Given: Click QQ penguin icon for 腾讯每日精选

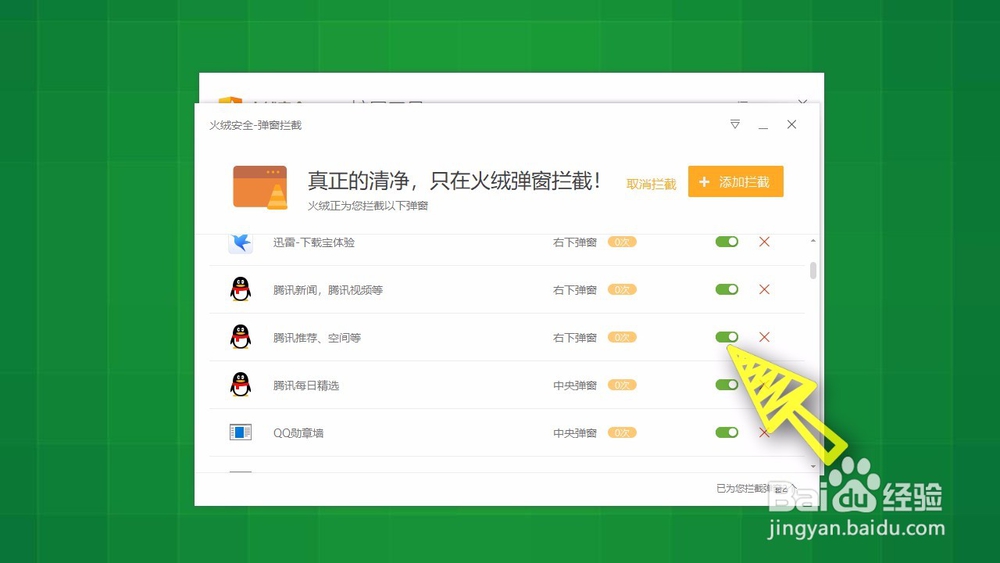Looking at the screenshot, I should click(240, 384).
